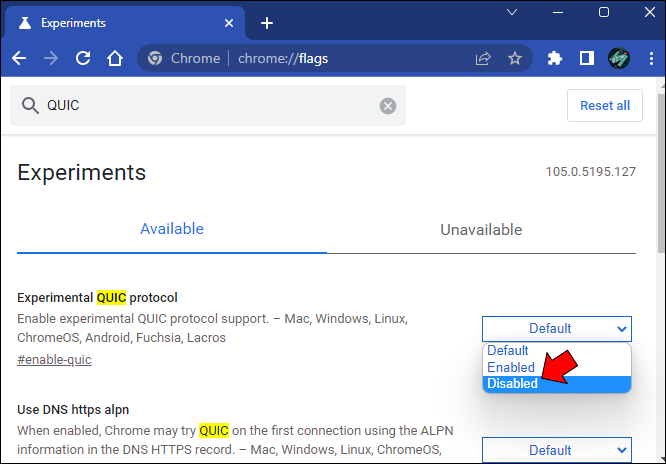
Task: Choose Enabled in the dropdown list
Action: 511,367
